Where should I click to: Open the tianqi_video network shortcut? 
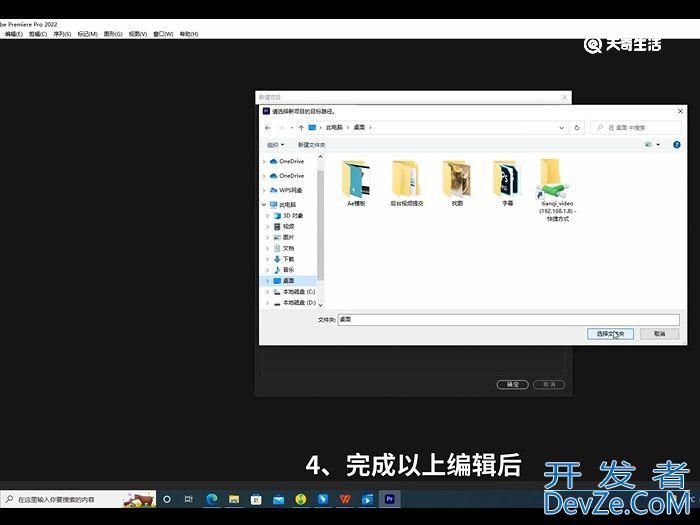click(557, 190)
